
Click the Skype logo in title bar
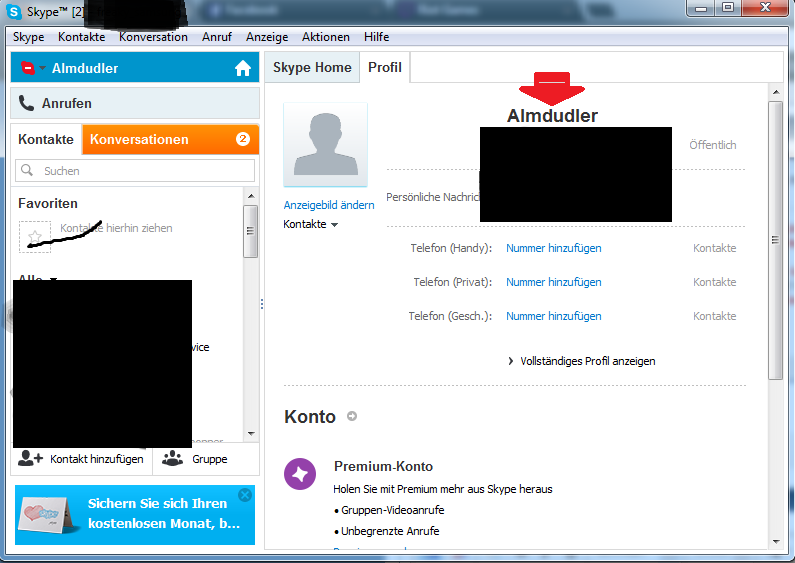(13, 11)
